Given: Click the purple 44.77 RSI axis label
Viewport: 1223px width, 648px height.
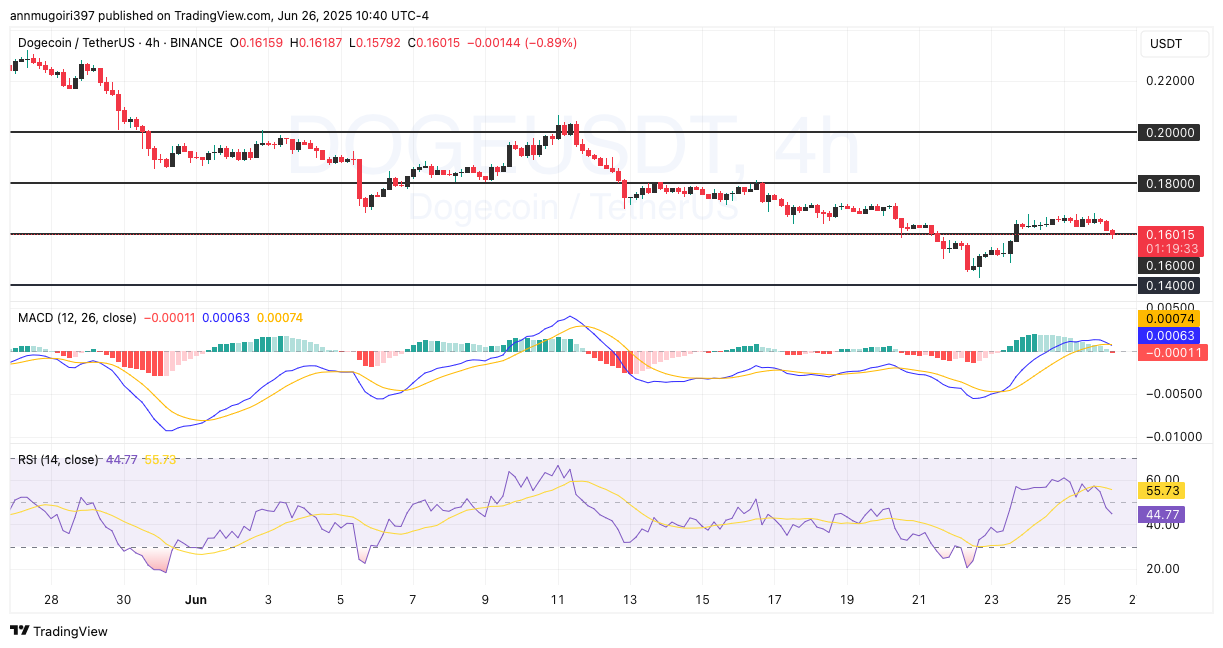Looking at the screenshot, I should point(1162,515).
